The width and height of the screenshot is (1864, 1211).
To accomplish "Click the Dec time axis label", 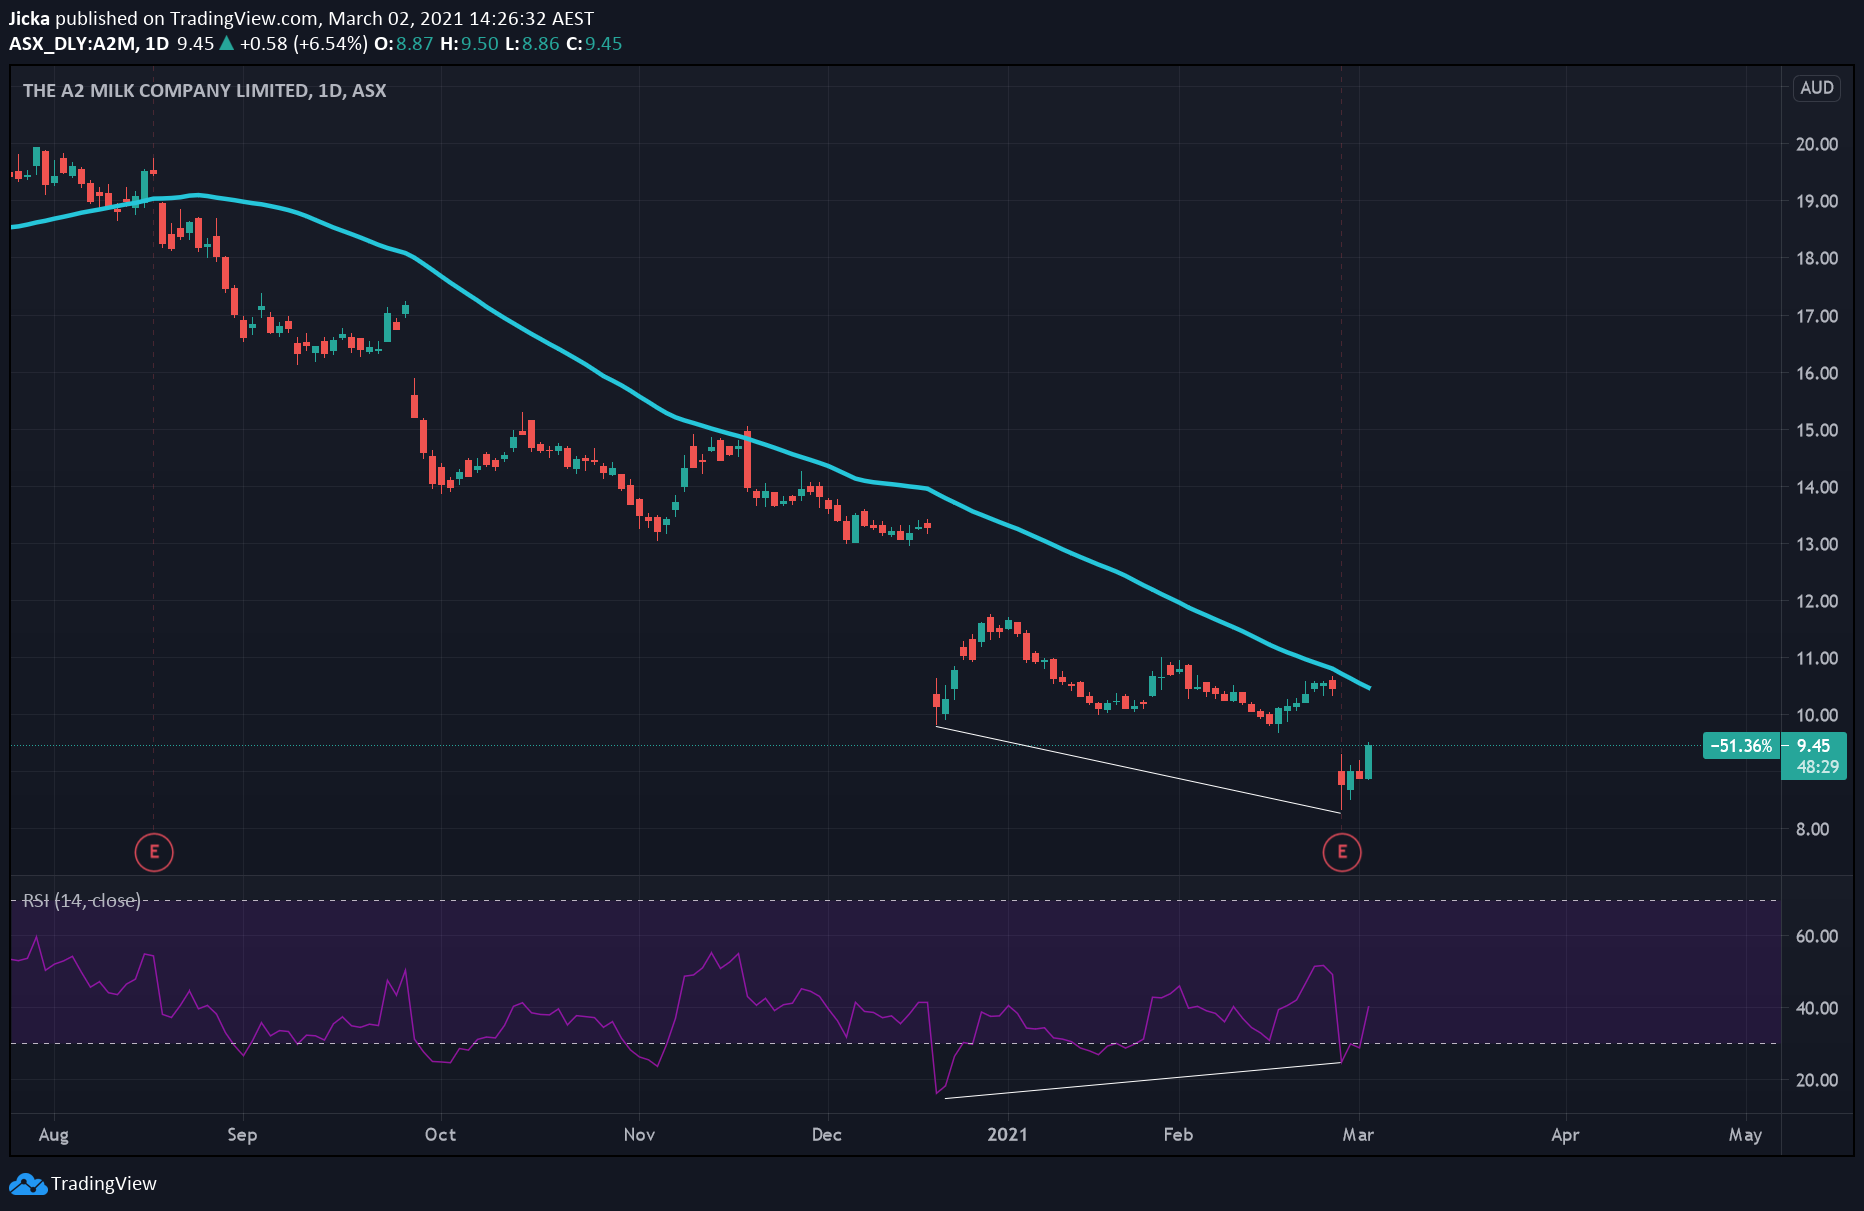I will point(827,1135).
